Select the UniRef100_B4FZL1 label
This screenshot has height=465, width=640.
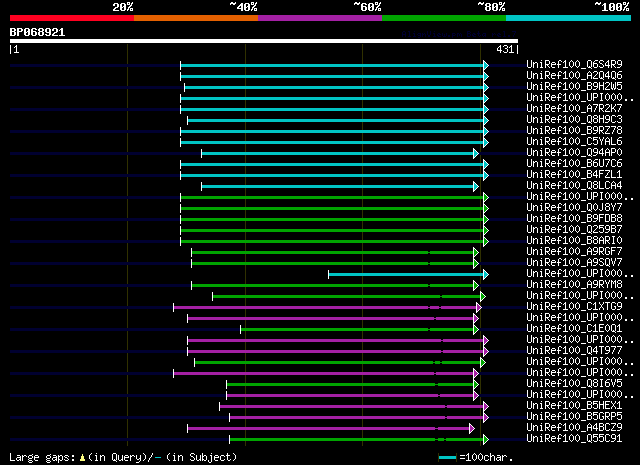click(x=574, y=174)
